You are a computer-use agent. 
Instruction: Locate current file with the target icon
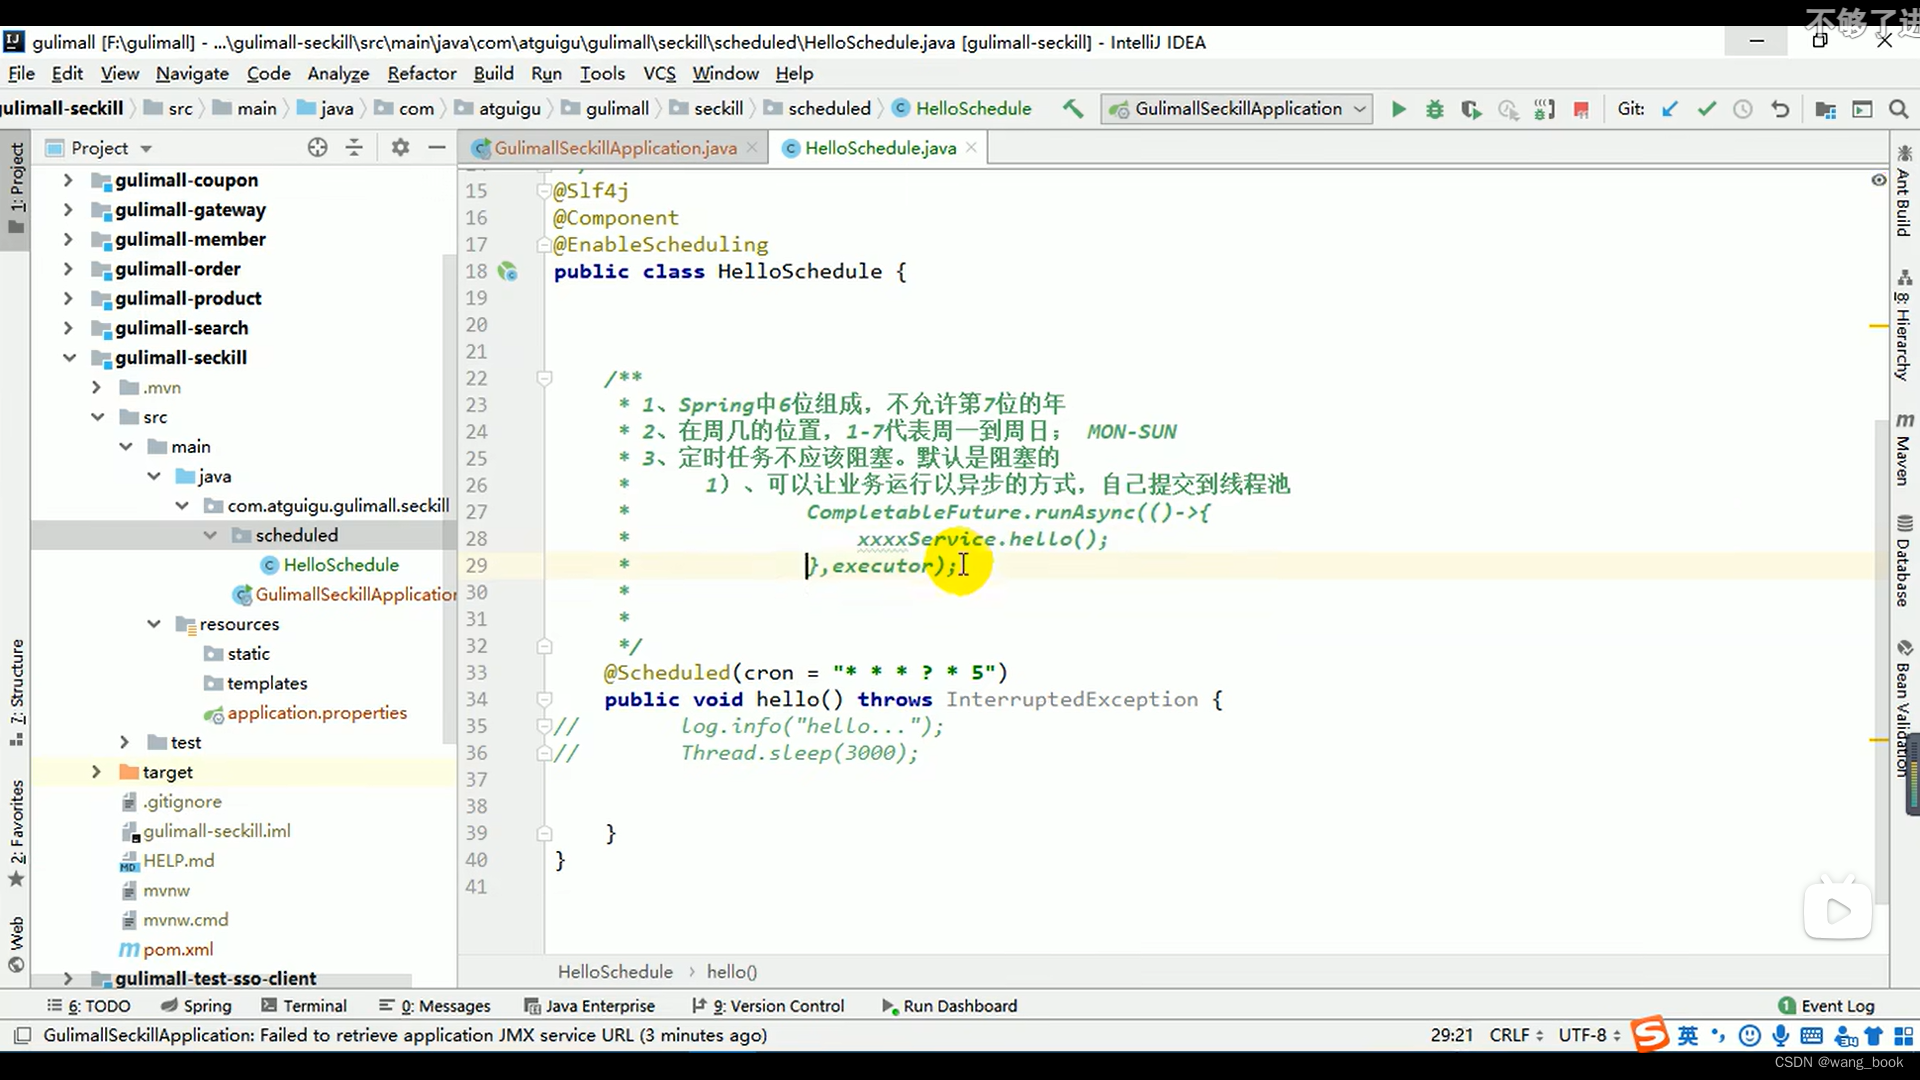(318, 148)
